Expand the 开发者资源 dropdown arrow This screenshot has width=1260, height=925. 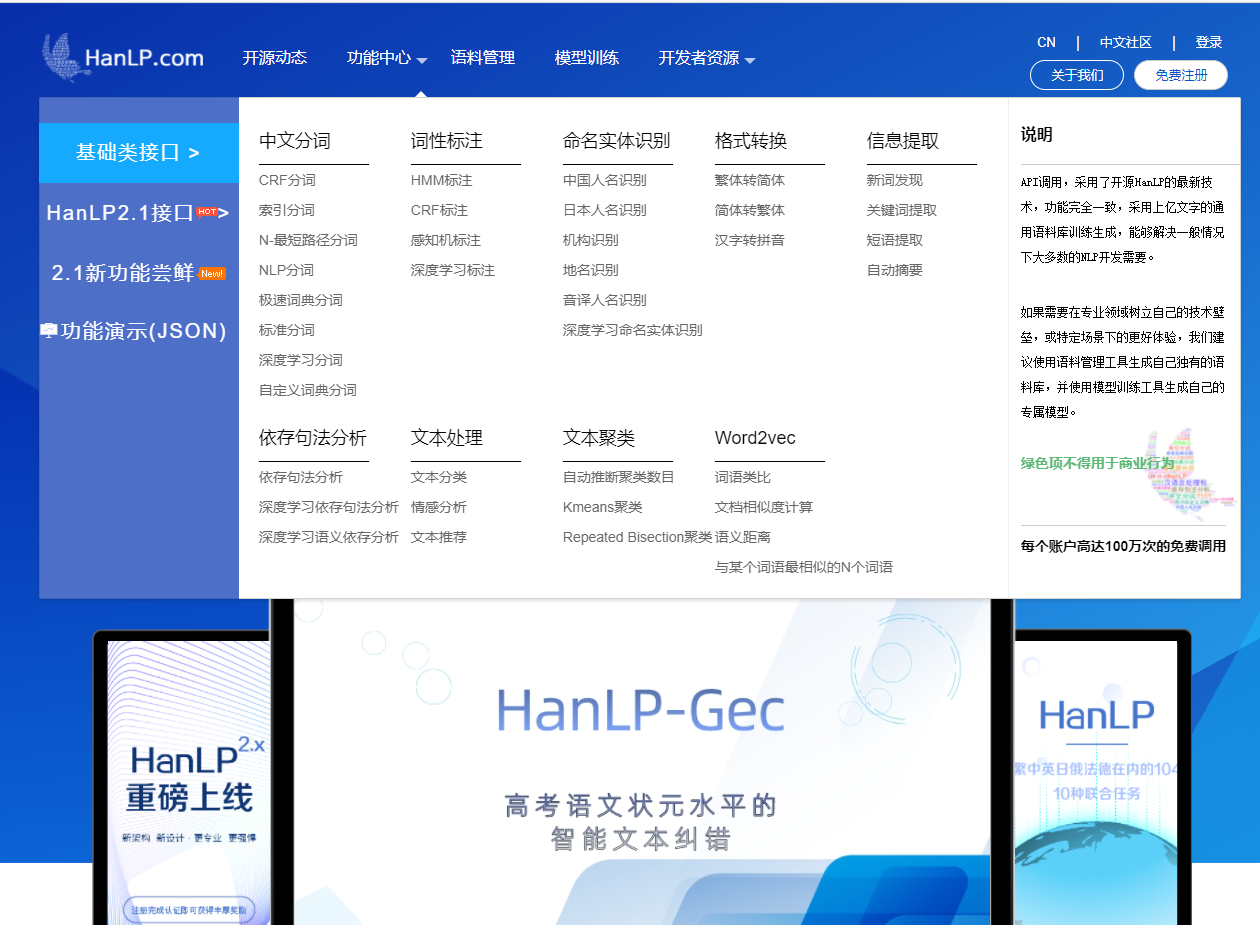click(x=750, y=60)
